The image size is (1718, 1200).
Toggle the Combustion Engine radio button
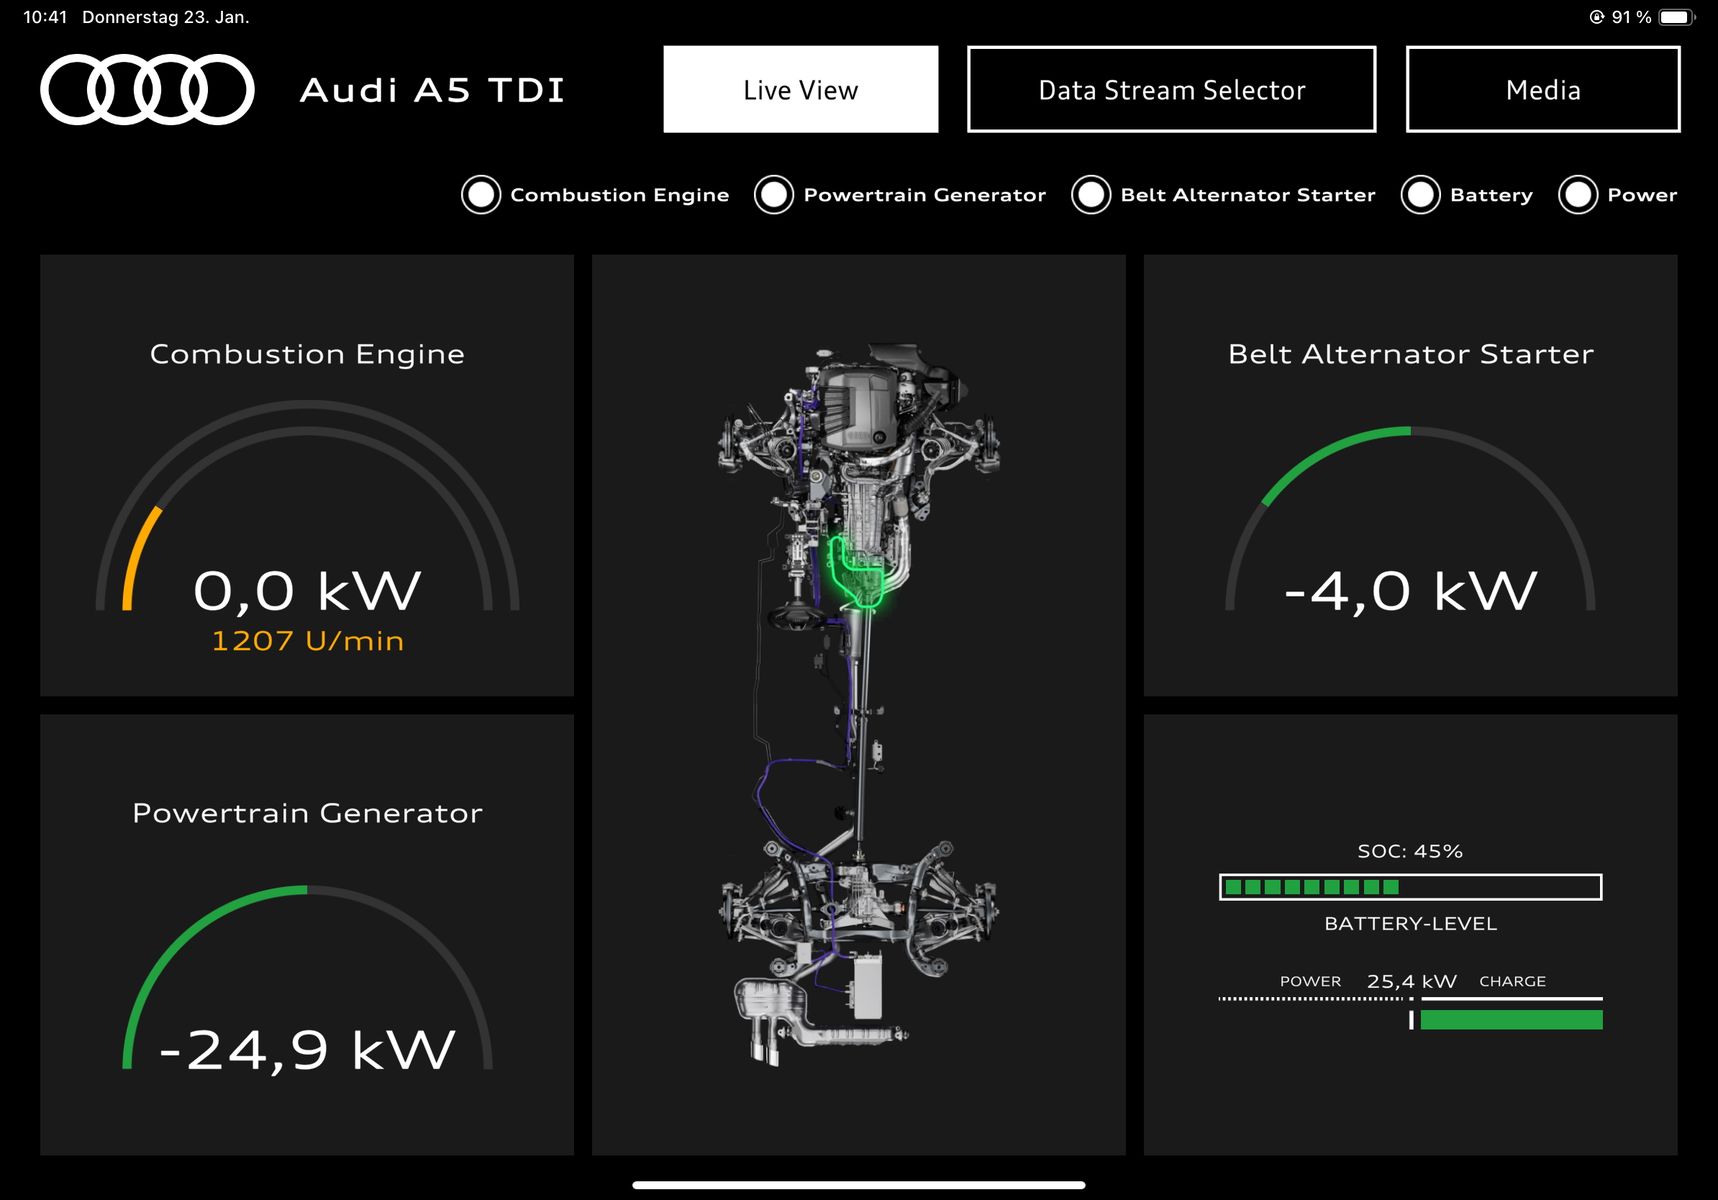click(x=481, y=195)
